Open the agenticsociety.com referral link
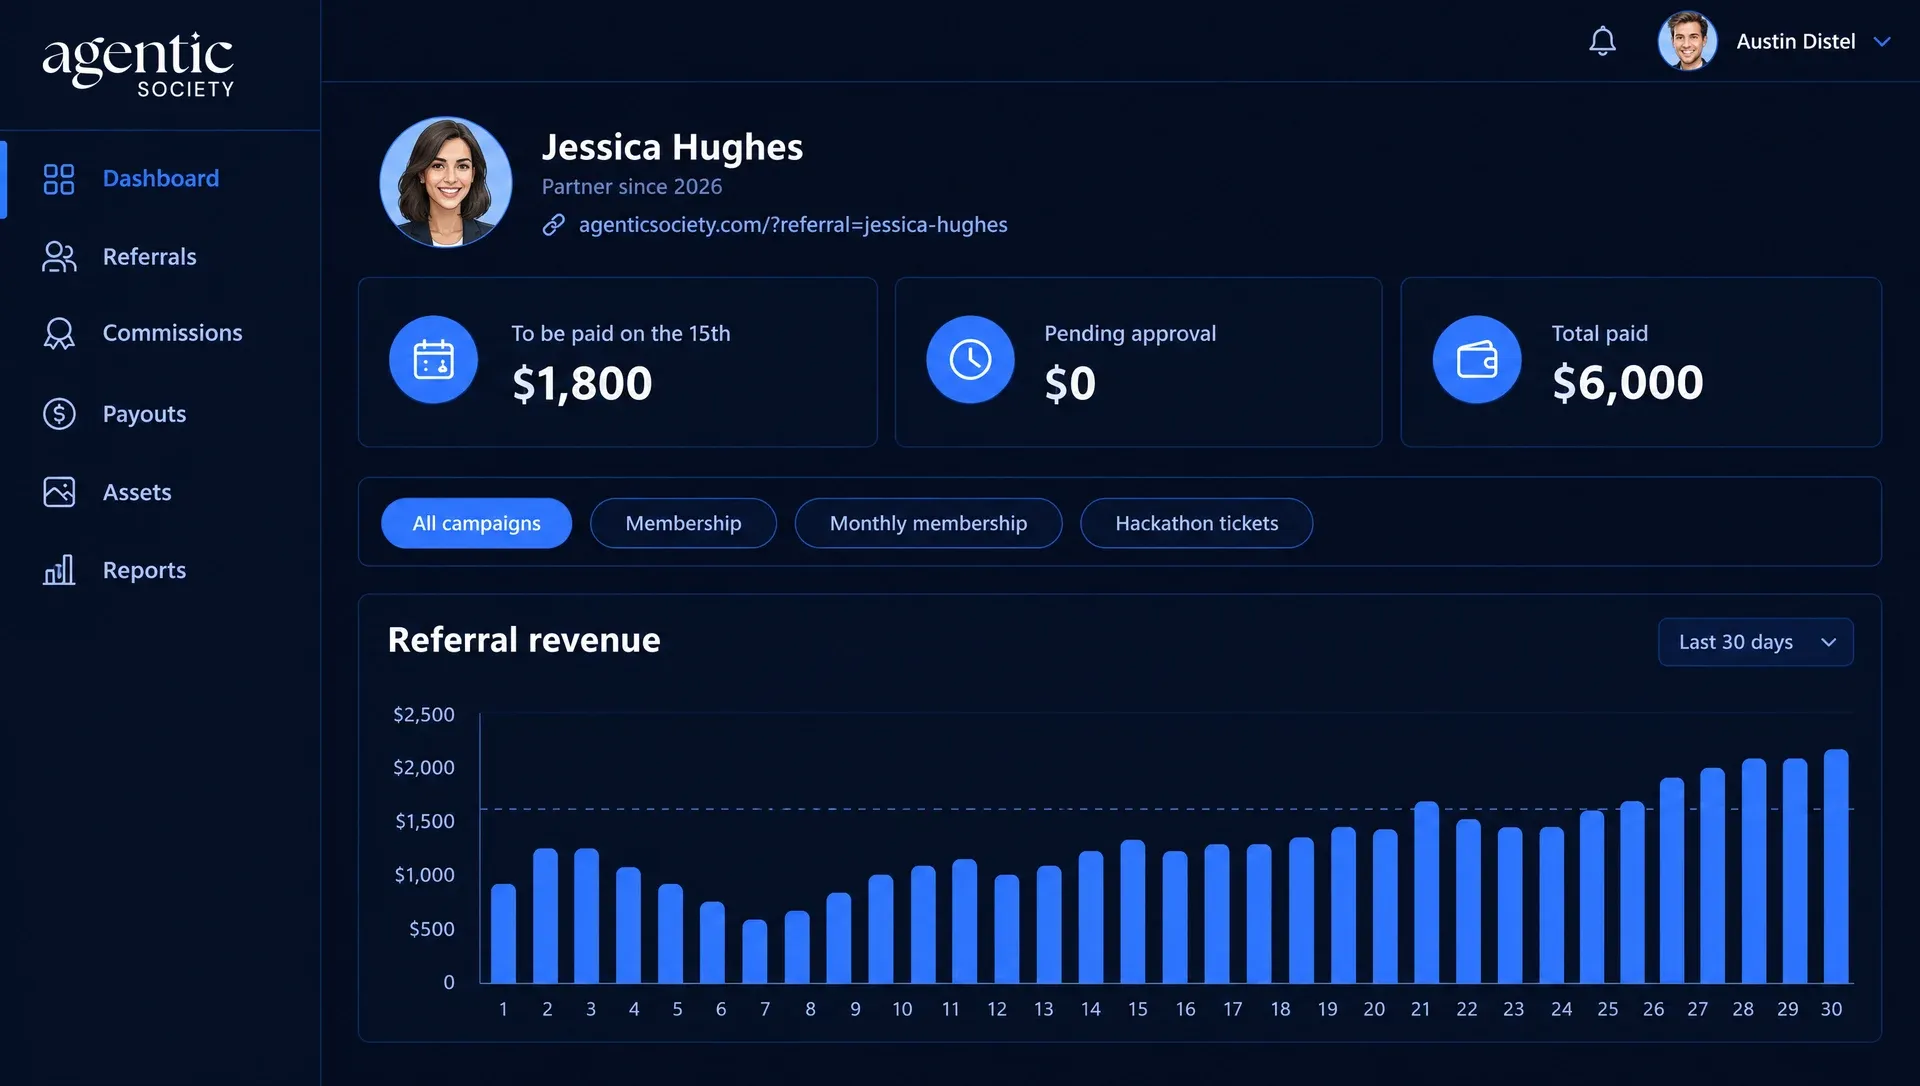The width and height of the screenshot is (1920, 1086). 793,225
